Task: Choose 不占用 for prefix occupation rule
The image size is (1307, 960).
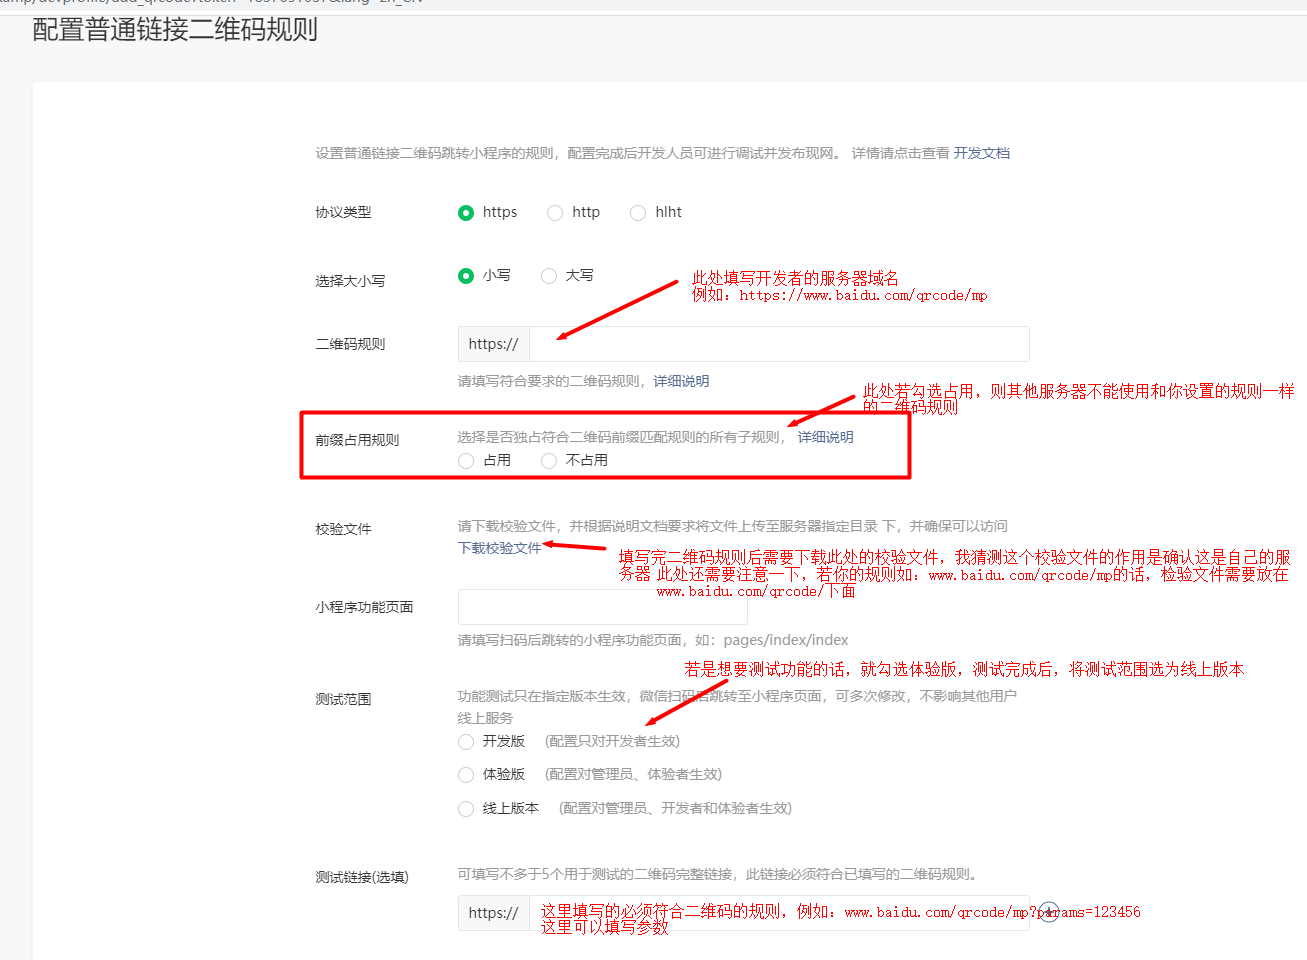Action: click(549, 461)
